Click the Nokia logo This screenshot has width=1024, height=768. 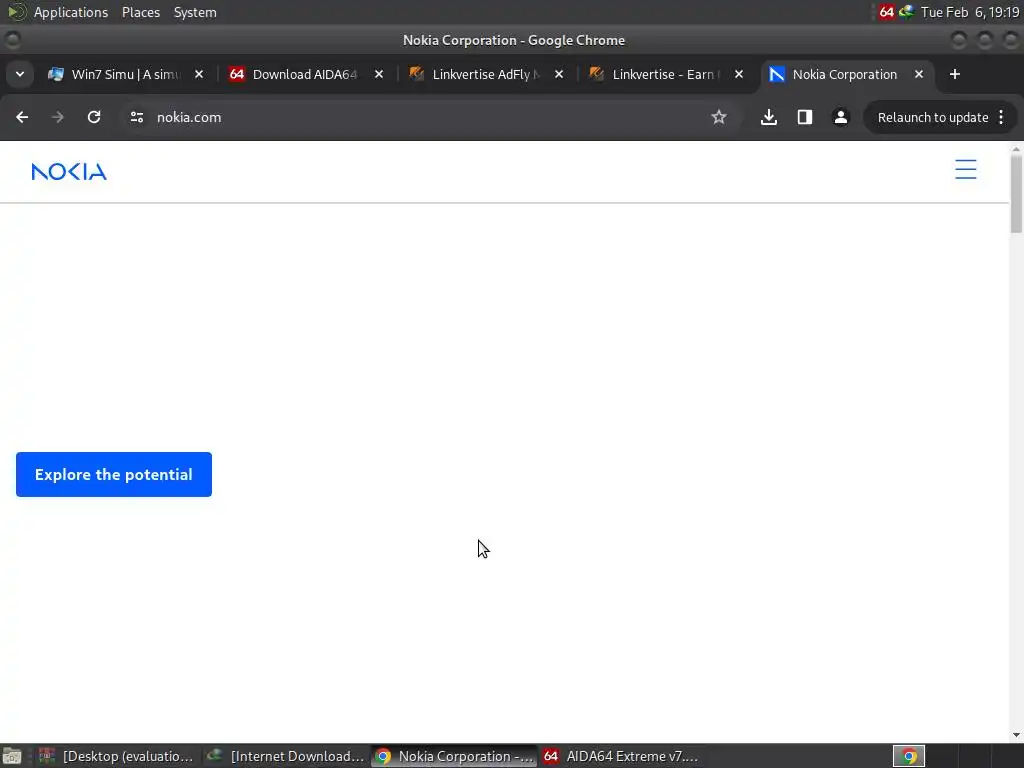69,172
